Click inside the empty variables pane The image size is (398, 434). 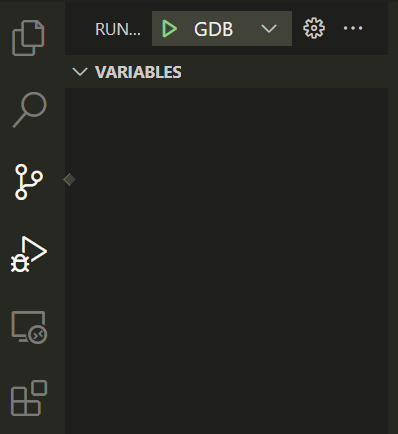[x=226, y=261]
